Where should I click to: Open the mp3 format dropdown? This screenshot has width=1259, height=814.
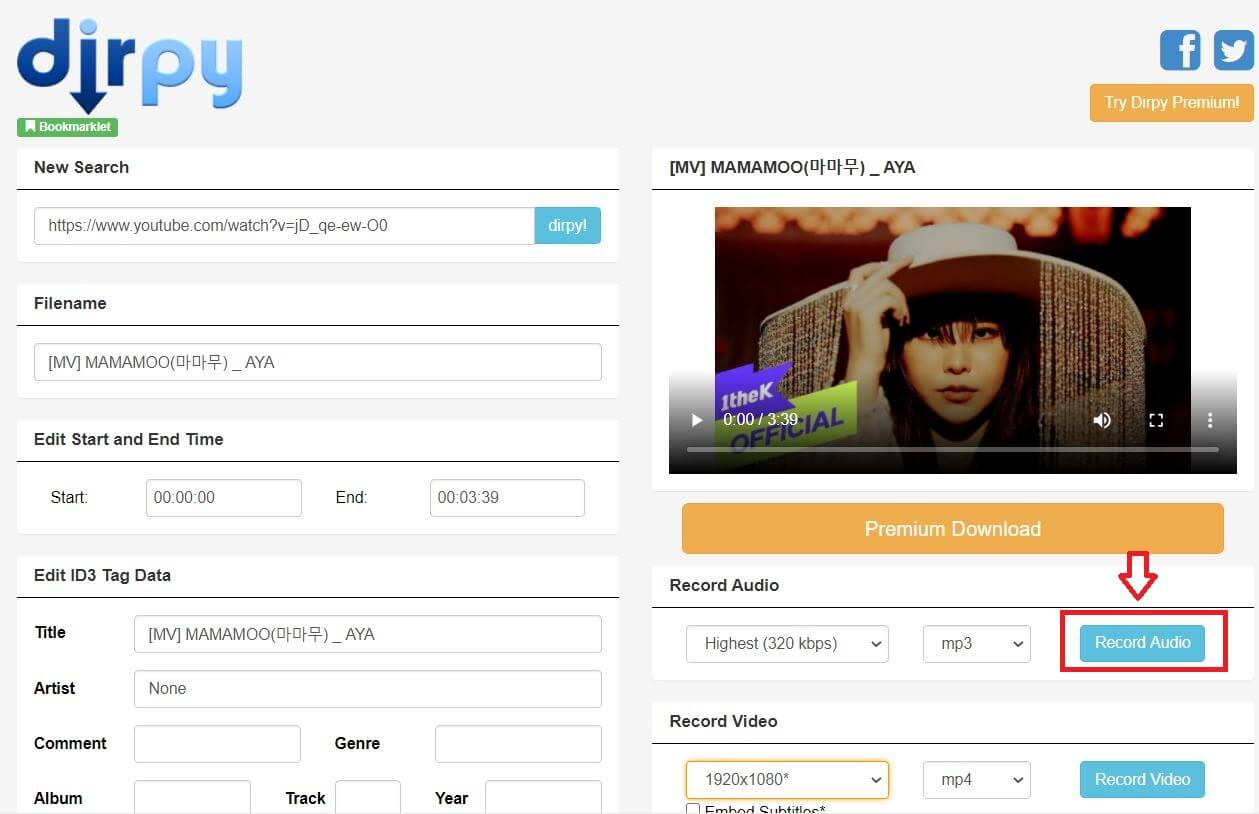pyautogui.click(x=976, y=644)
